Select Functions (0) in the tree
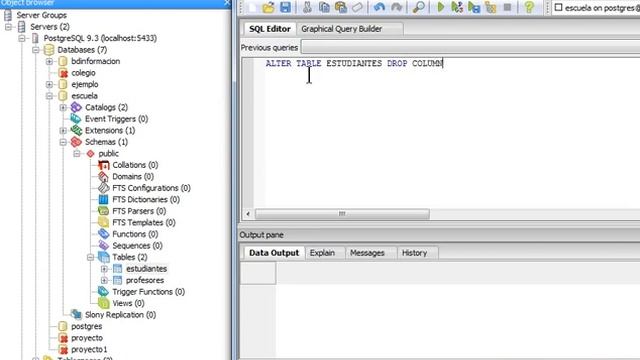Viewport: 640px width, 360px height. (135, 234)
